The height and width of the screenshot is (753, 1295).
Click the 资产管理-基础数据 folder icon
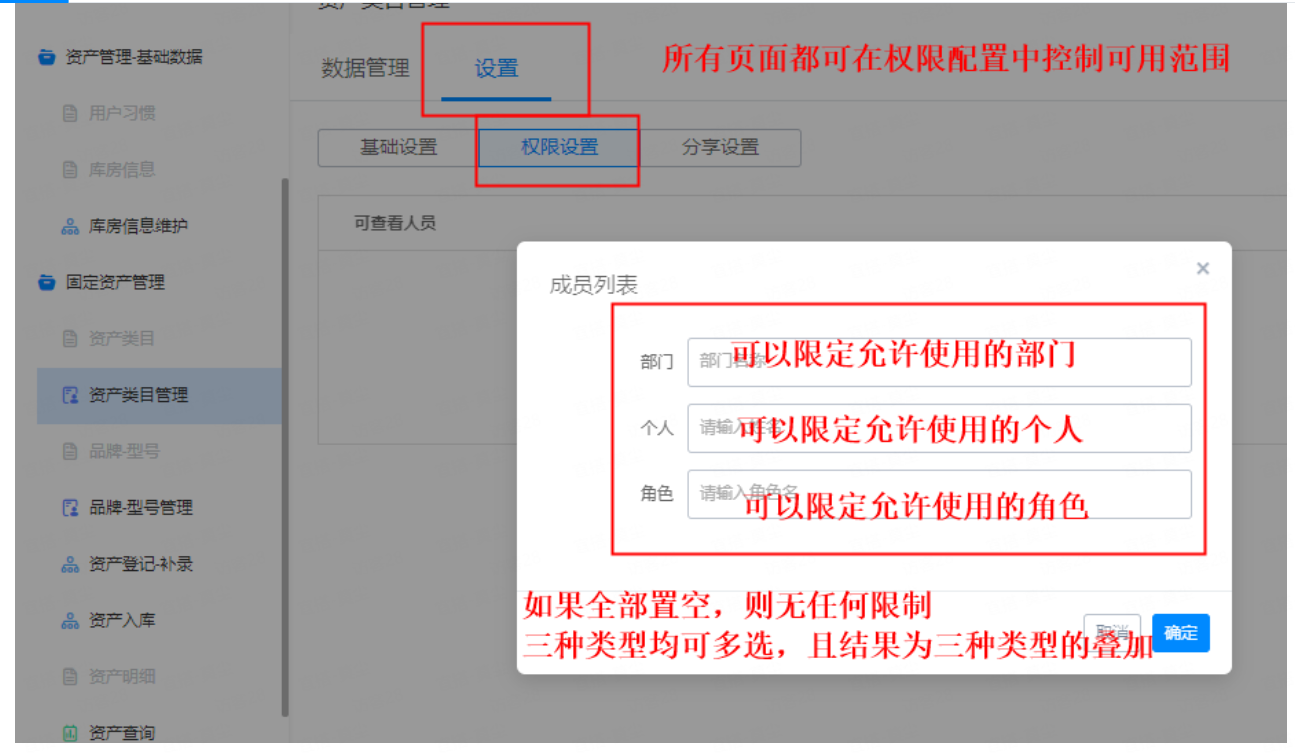tap(46, 57)
